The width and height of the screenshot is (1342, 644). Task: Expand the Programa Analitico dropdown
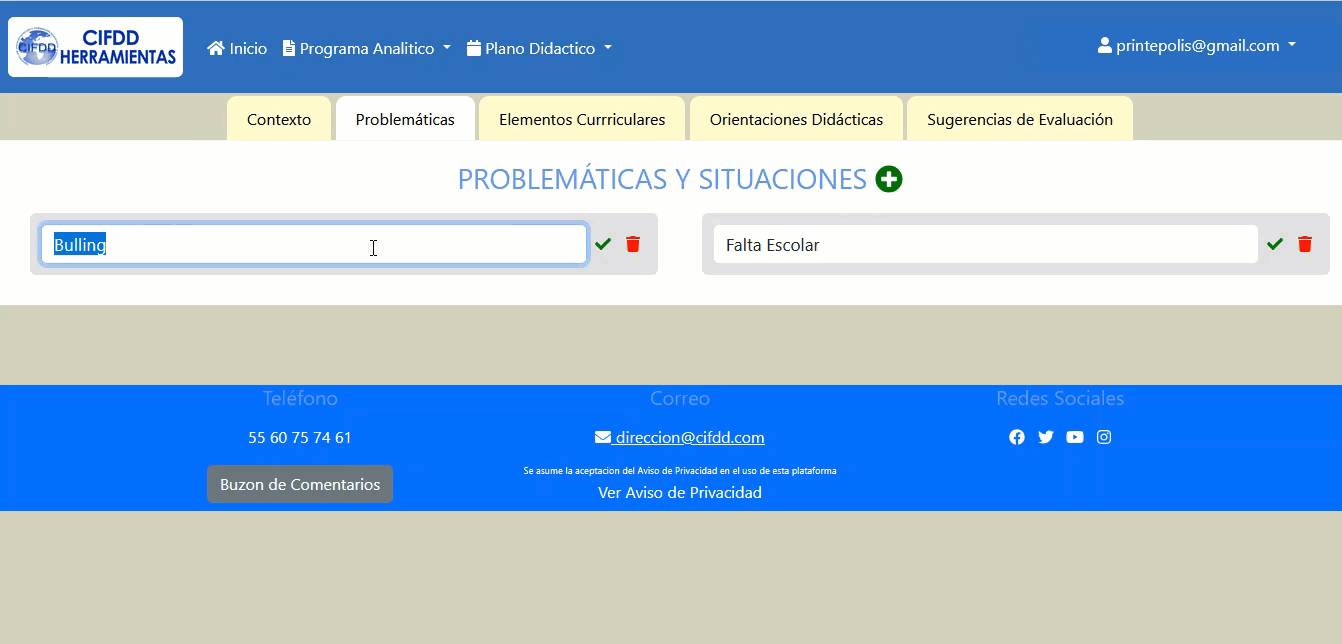pos(367,48)
